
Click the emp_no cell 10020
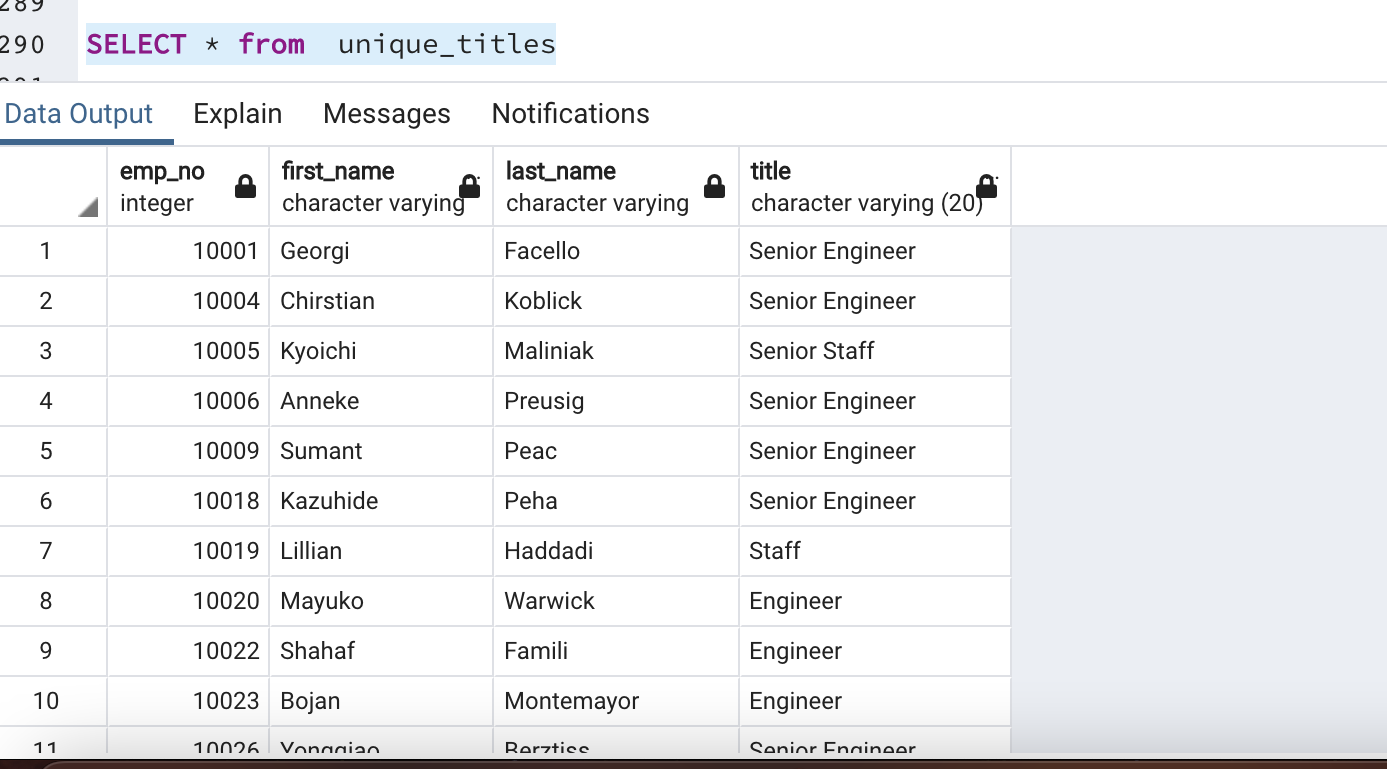pos(188,601)
